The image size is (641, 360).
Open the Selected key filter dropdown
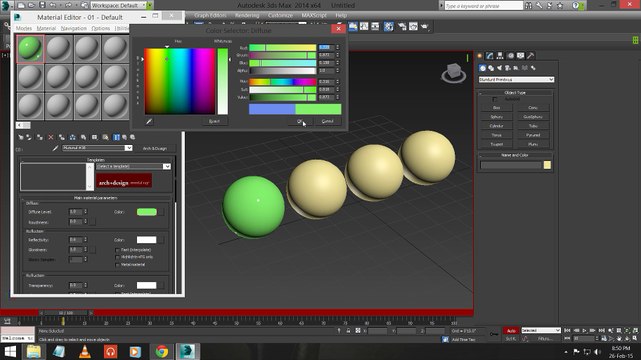click(x=541, y=330)
